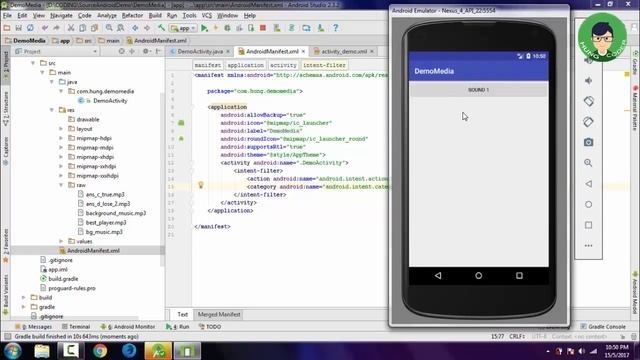Click the lightbulb intention icon in editor
Image resolution: width=640 pixels, height=360 pixels.
click(x=201, y=185)
